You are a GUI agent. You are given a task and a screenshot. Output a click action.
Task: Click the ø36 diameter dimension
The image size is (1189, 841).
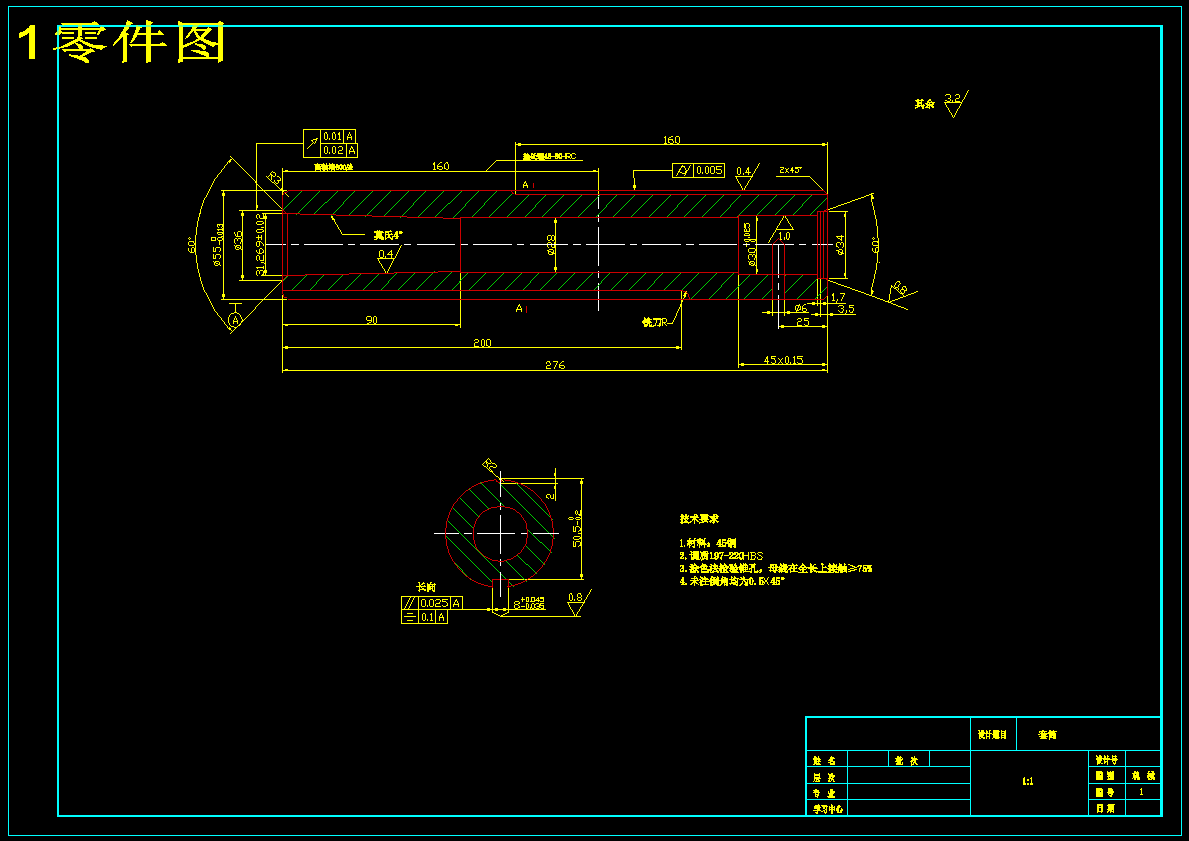pos(238,241)
